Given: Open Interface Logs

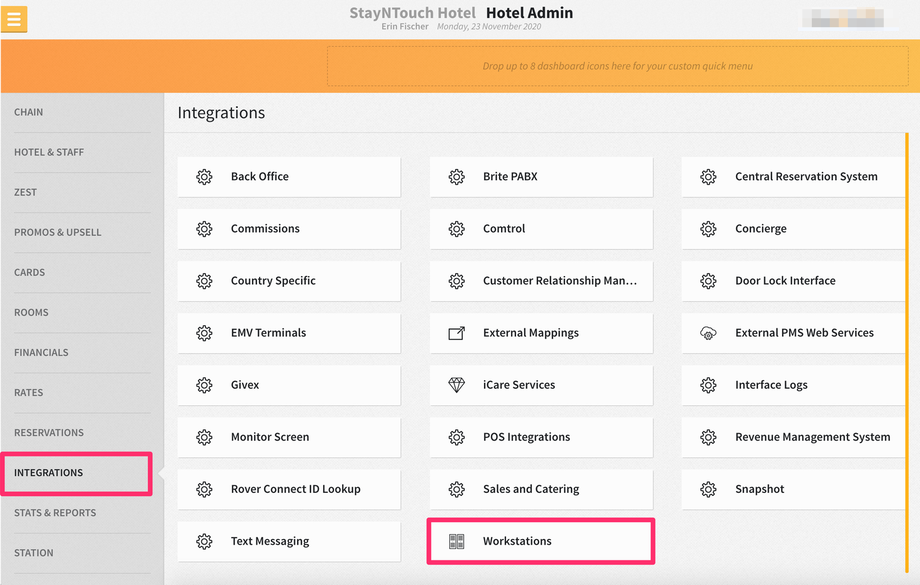Looking at the screenshot, I should [x=793, y=385].
